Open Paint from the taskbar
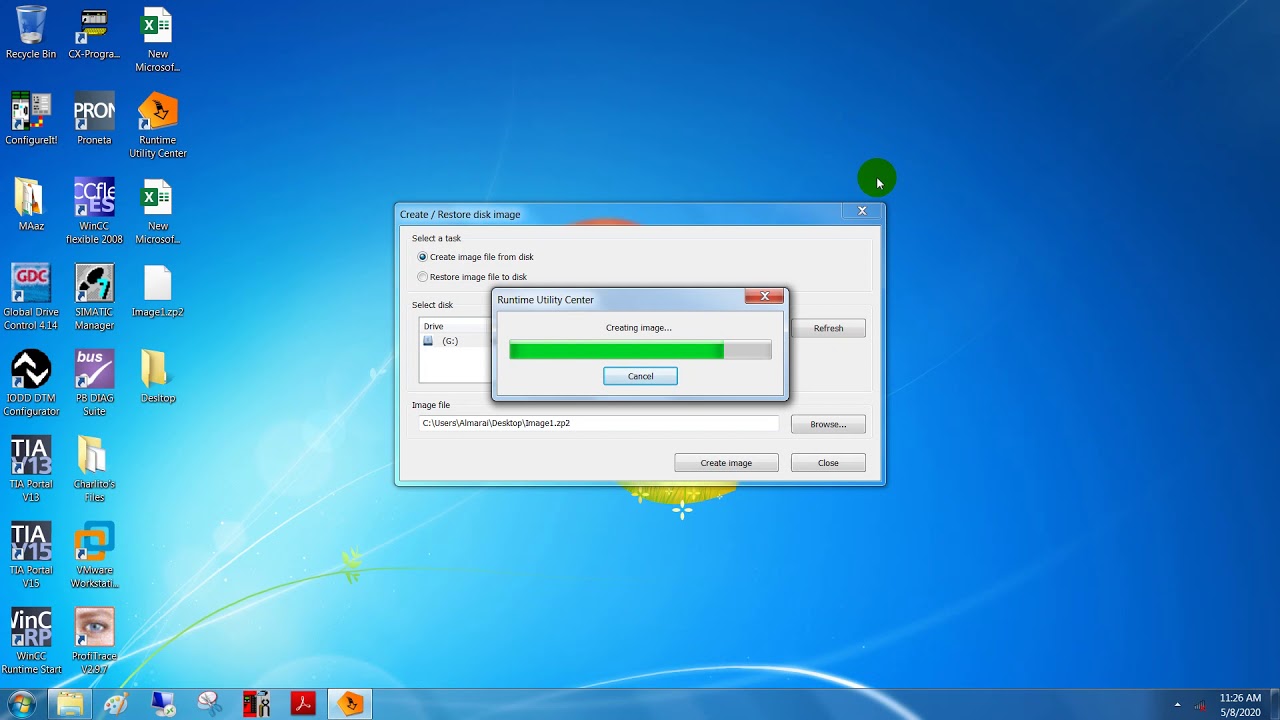The height and width of the screenshot is (720, 1280). click(x=116, y=704)
